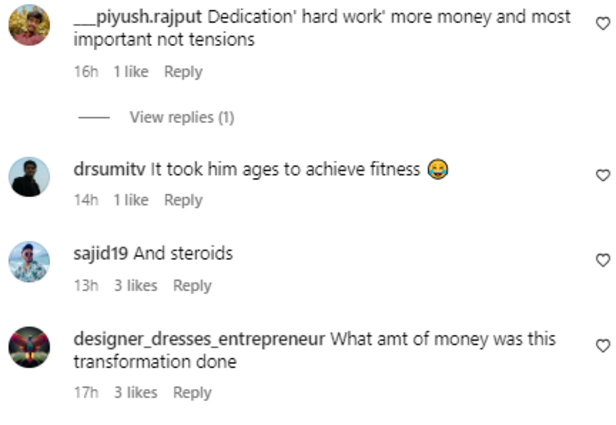This screenshot has width=616, height=425.
Task: View the 1 like on __piyush.rajput's comment
Action: point(130,72)
